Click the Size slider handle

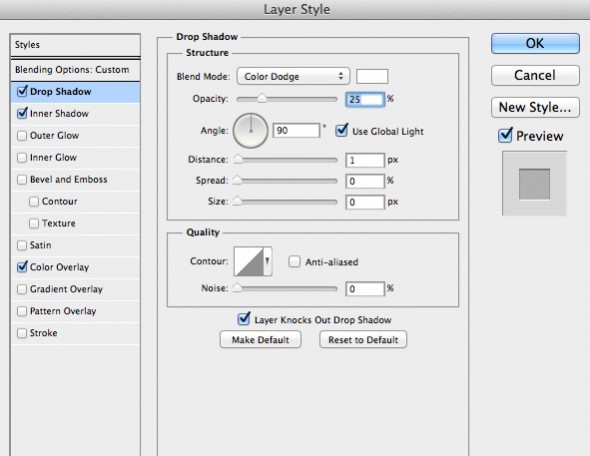point(237,202)
